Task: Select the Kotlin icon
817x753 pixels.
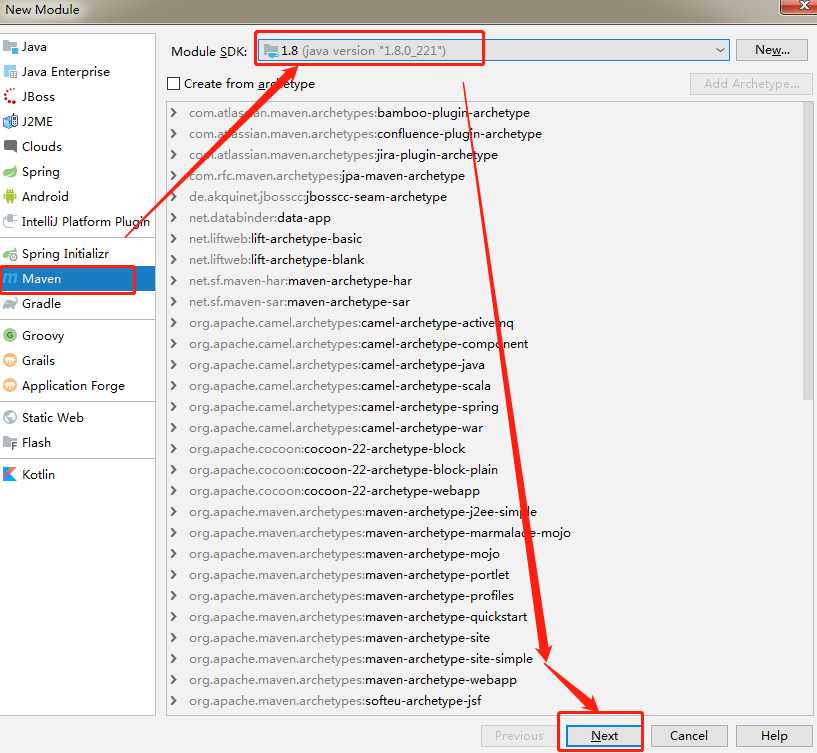Action: [10, 474]
